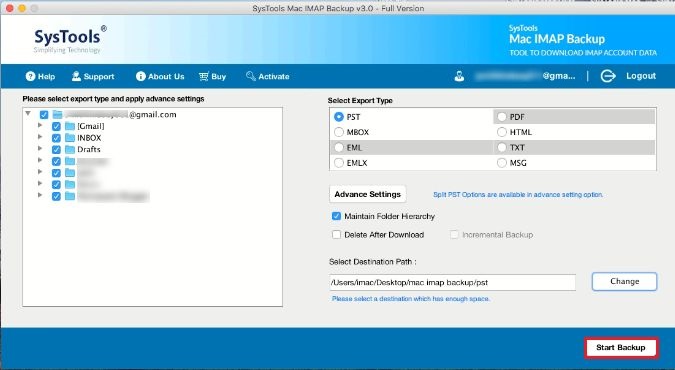Click the SysTools logo
The height and width of the screenshot is (370, 675).
(70, 39)
